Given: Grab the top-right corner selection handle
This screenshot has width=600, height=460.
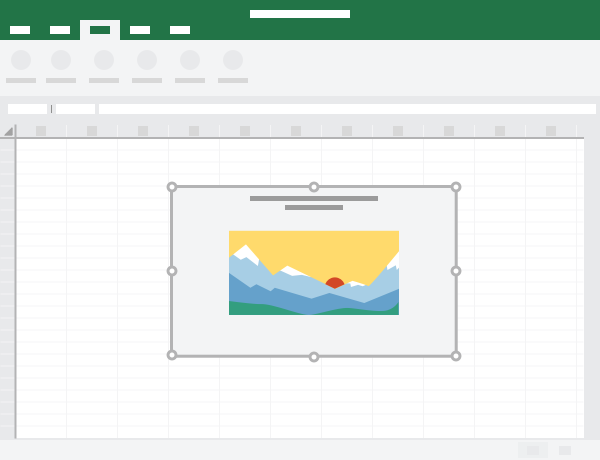Looking at the screenshot, I should [x=456, y=187].
